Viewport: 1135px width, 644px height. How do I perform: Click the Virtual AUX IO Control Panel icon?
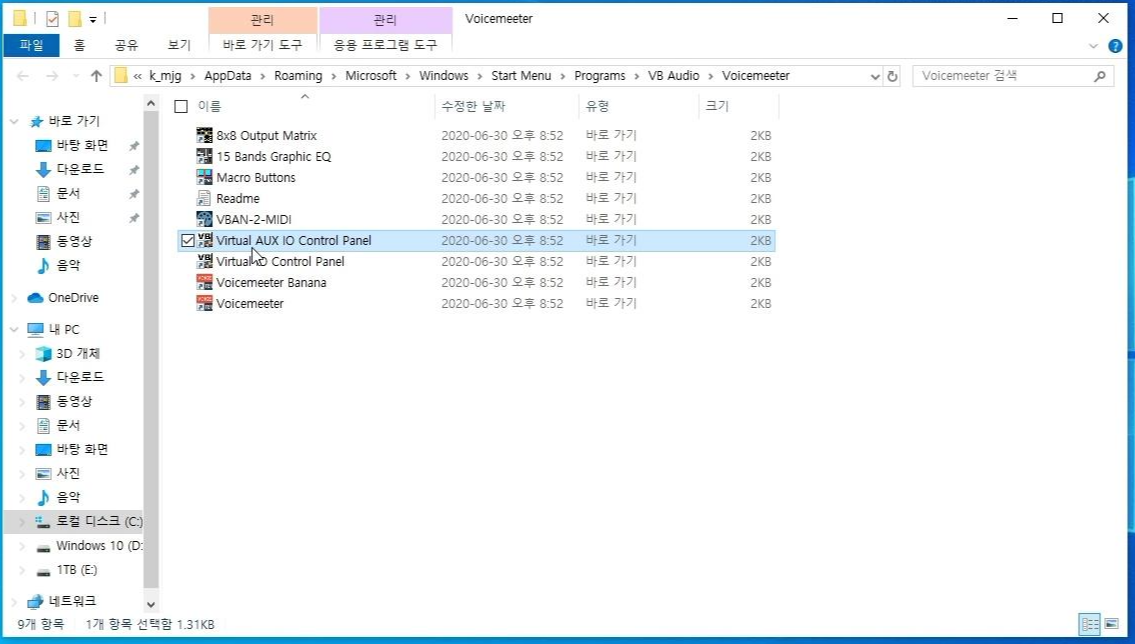click(204, 240)
